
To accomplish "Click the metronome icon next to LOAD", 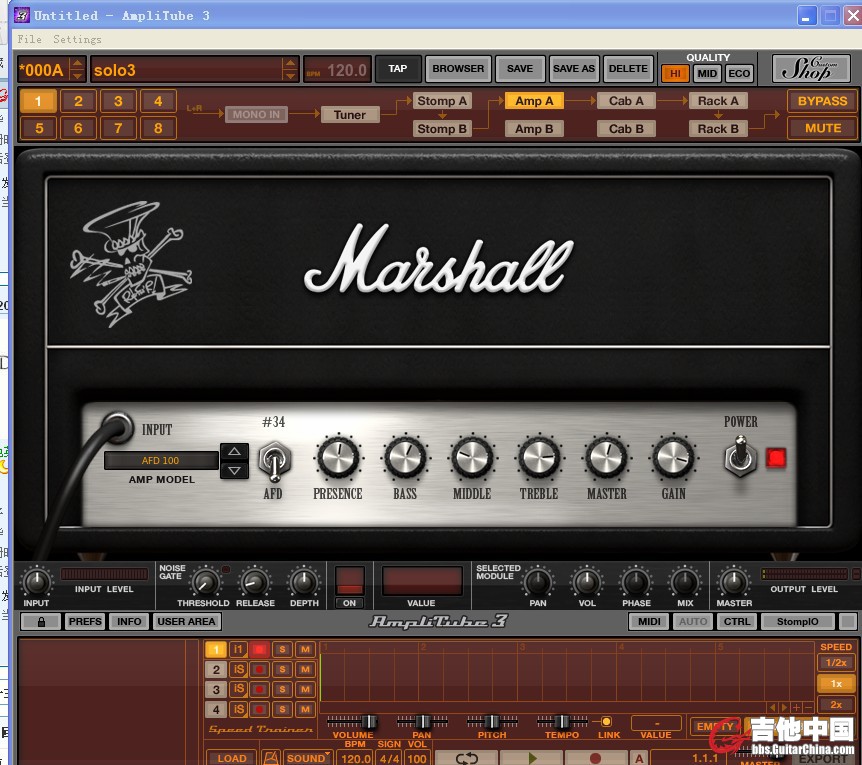I will (270, 758).
